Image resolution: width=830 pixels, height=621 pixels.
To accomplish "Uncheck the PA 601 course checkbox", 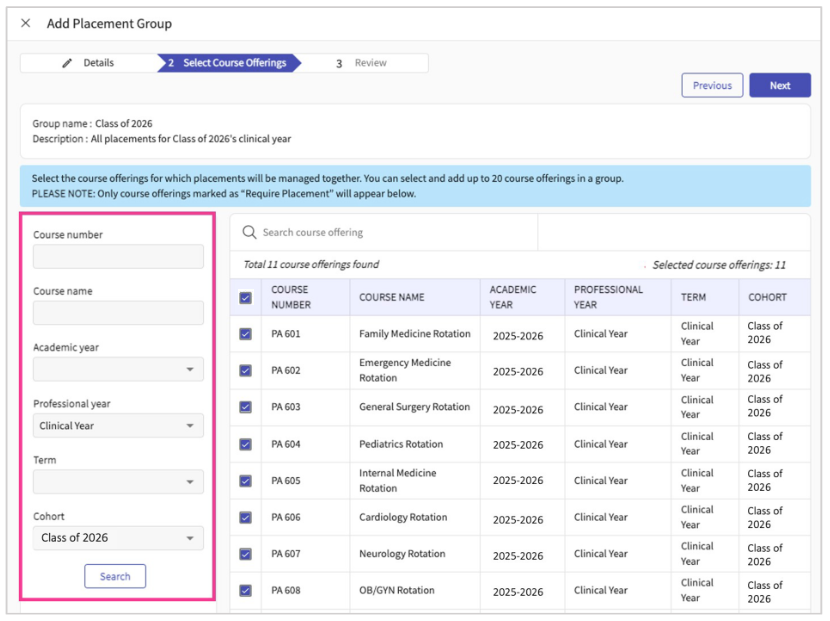I will coord(246,334).
